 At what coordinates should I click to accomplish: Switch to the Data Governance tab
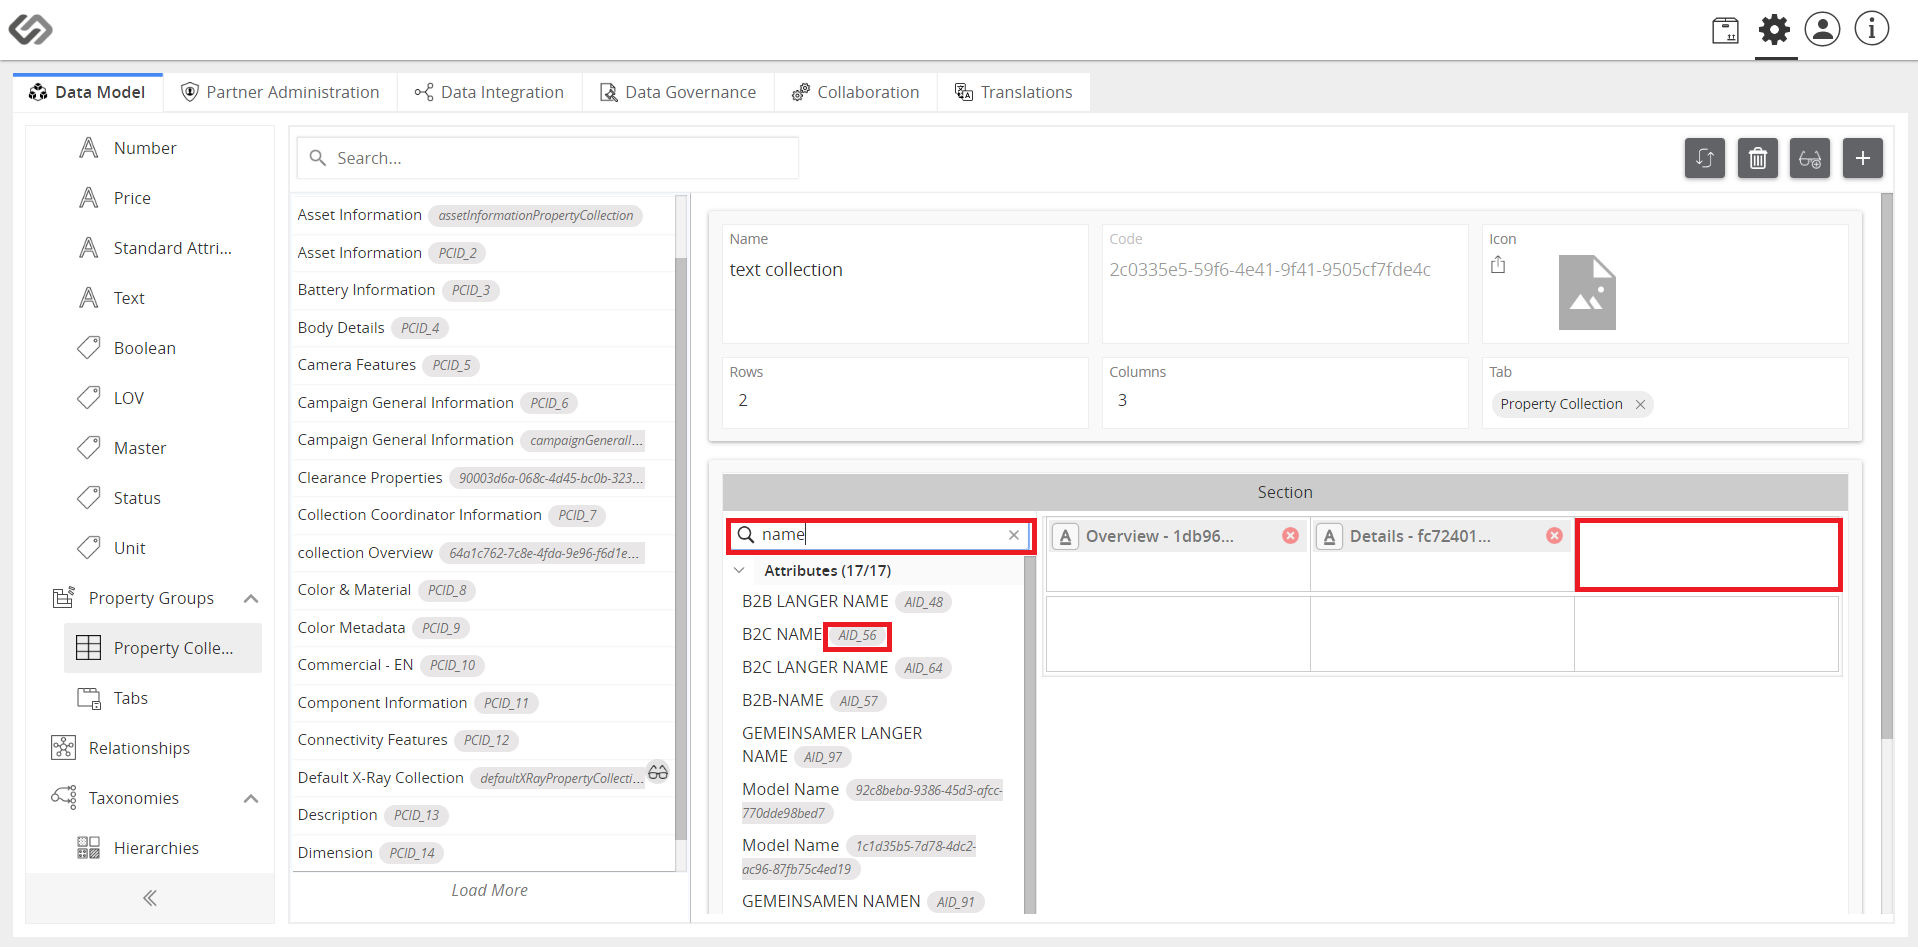(678, 92)
